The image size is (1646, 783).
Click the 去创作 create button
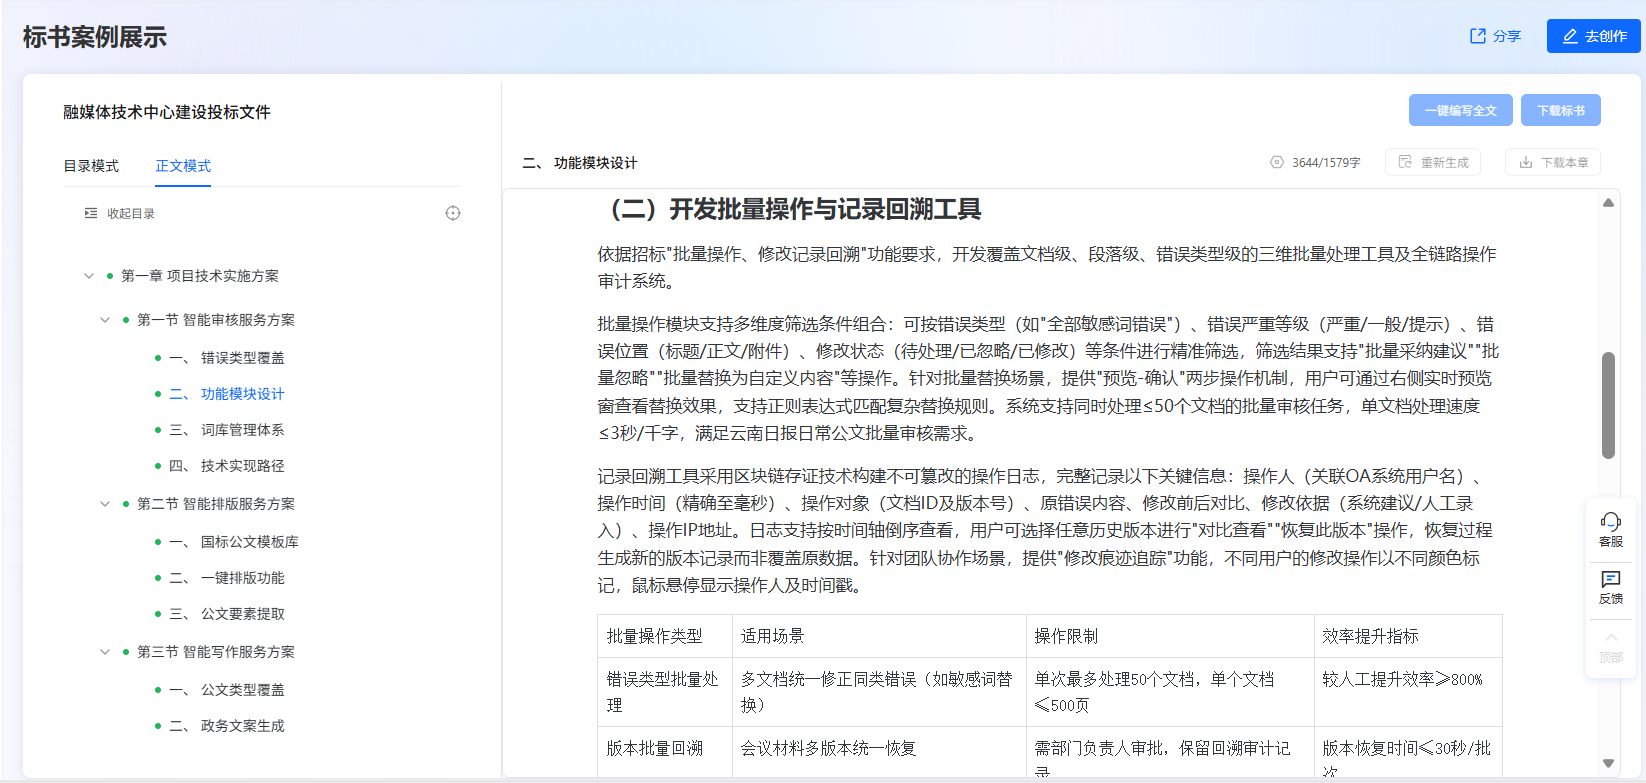tap(1593, 36)
